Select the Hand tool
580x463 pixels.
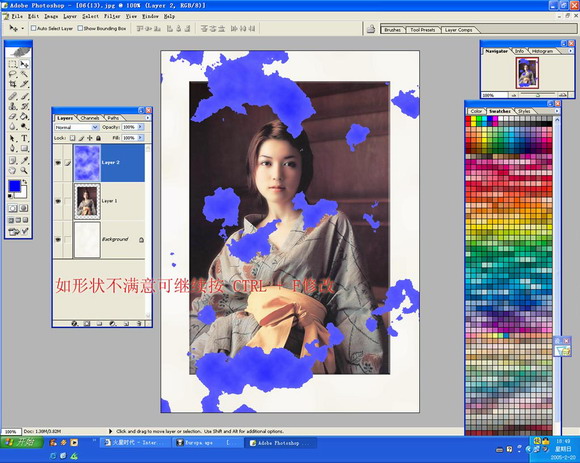click(x=13, y=170)
